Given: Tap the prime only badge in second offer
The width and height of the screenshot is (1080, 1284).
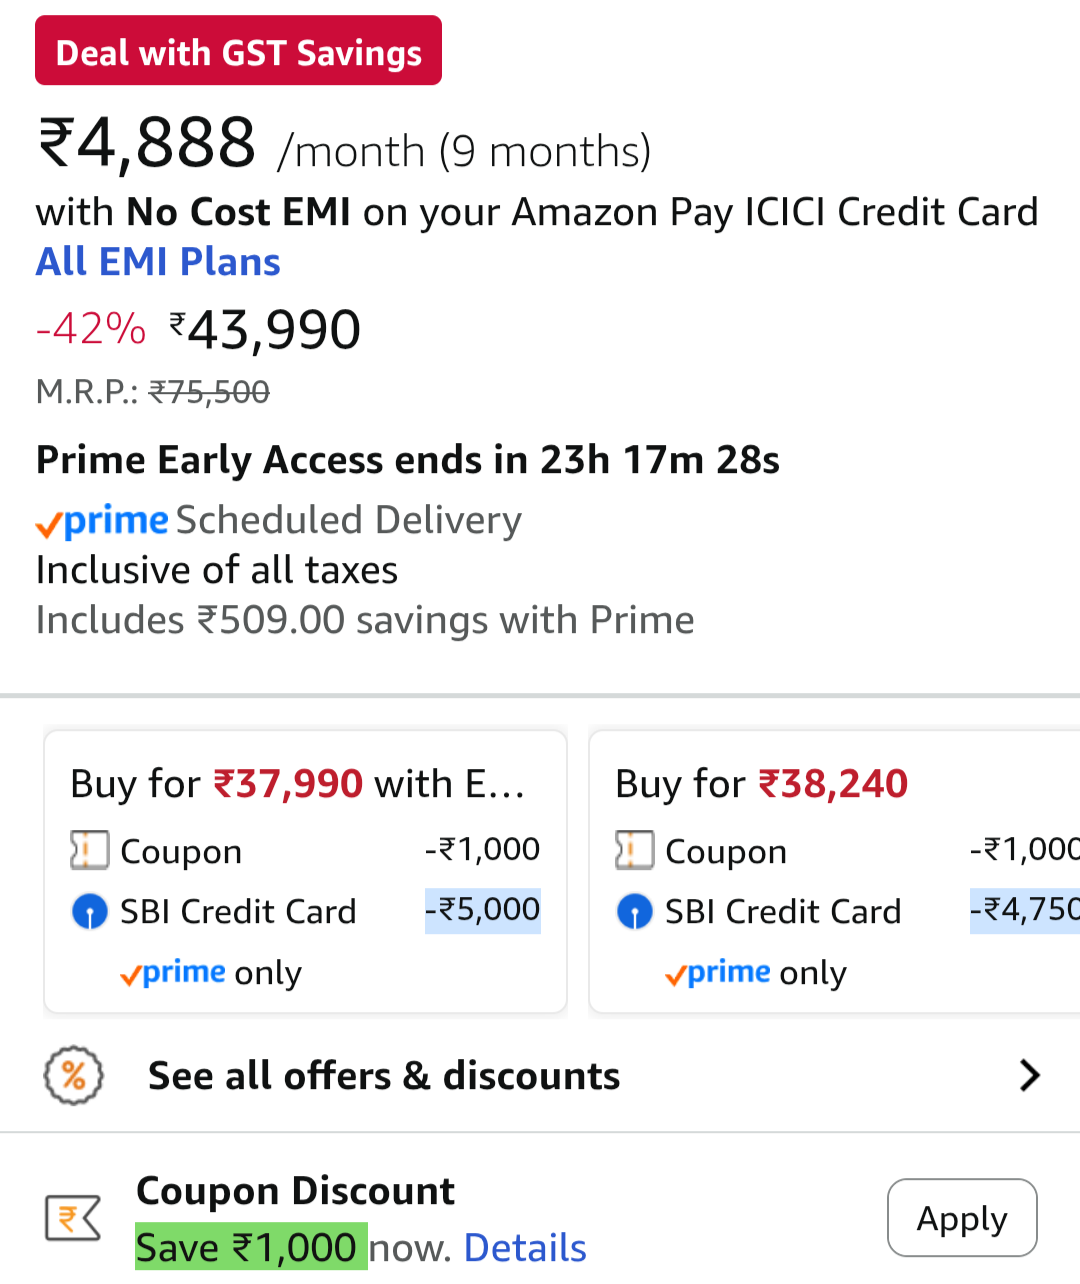Looking at the screenshot, I should coord(756,973).
